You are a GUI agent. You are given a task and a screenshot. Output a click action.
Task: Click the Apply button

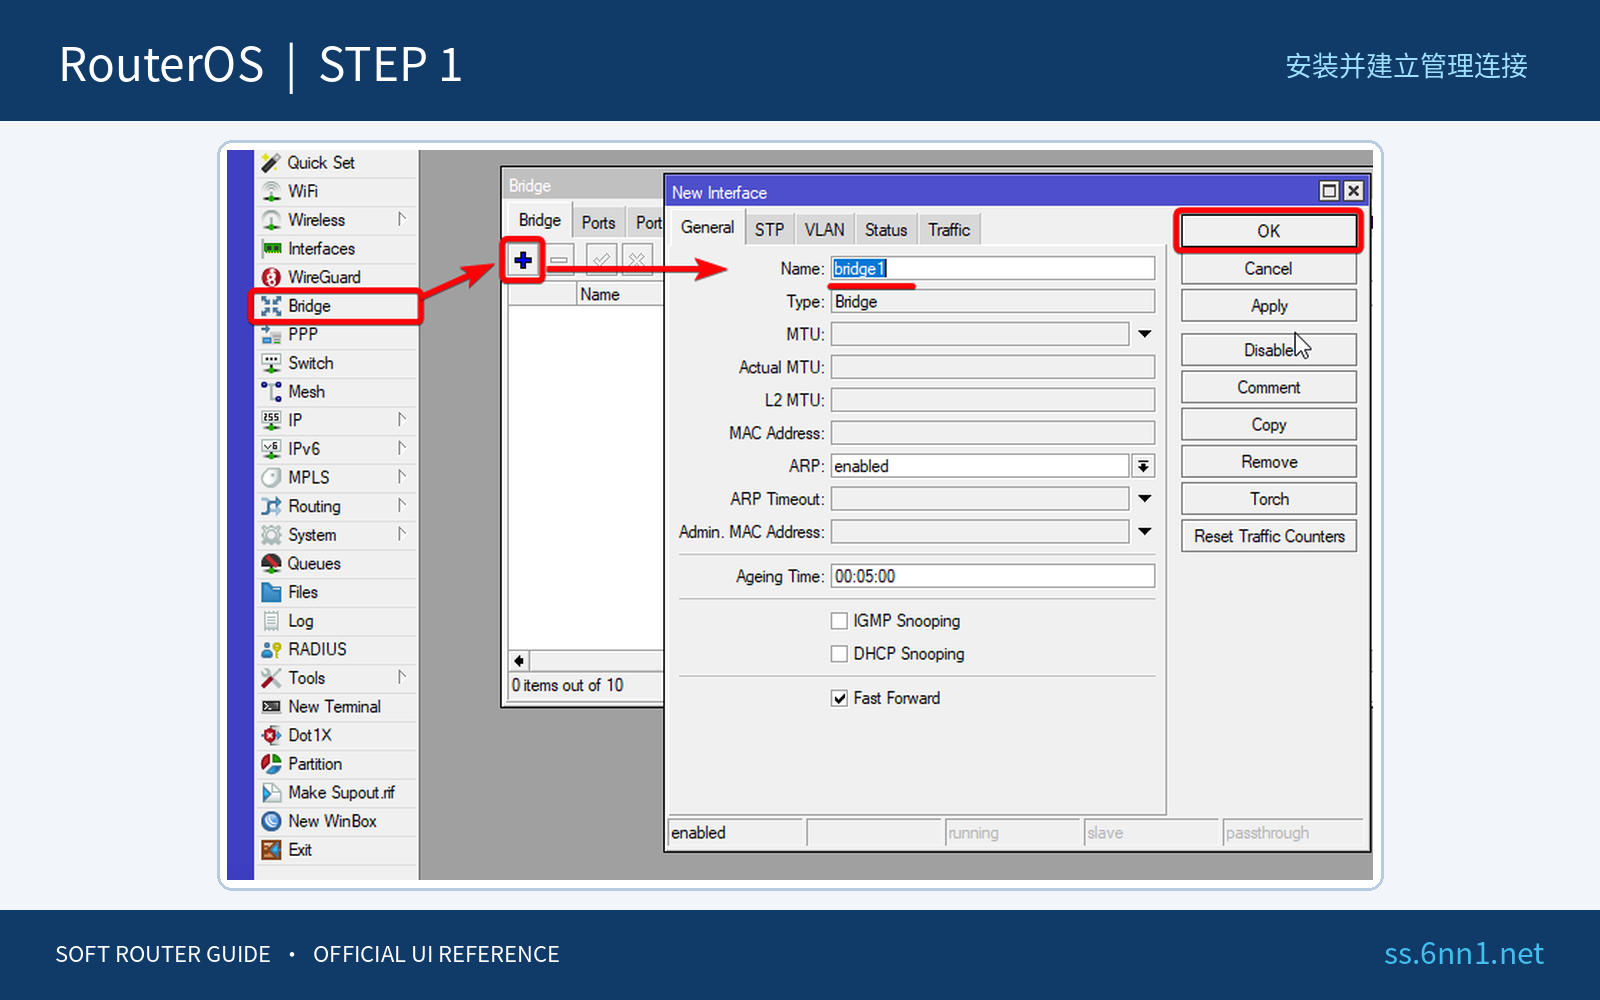tap(1269, 306)
